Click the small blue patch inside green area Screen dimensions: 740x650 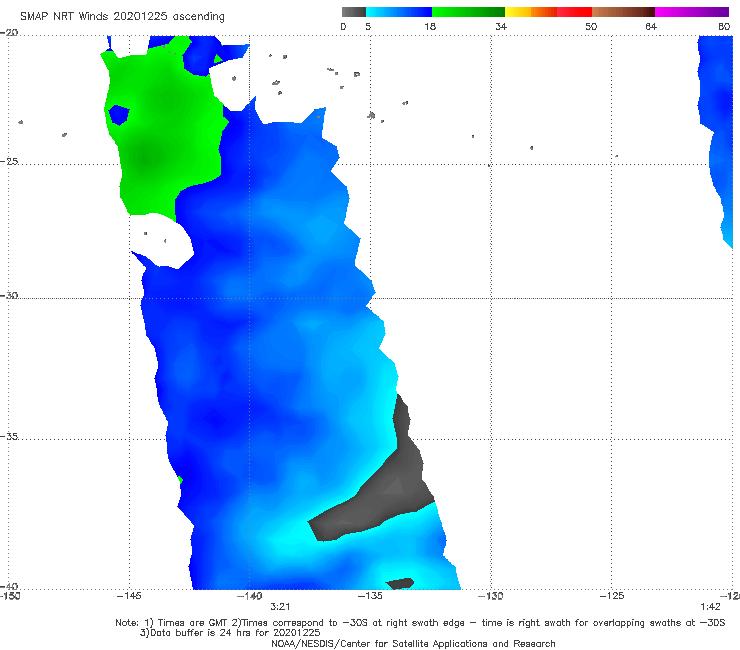[x=118, y=115]
